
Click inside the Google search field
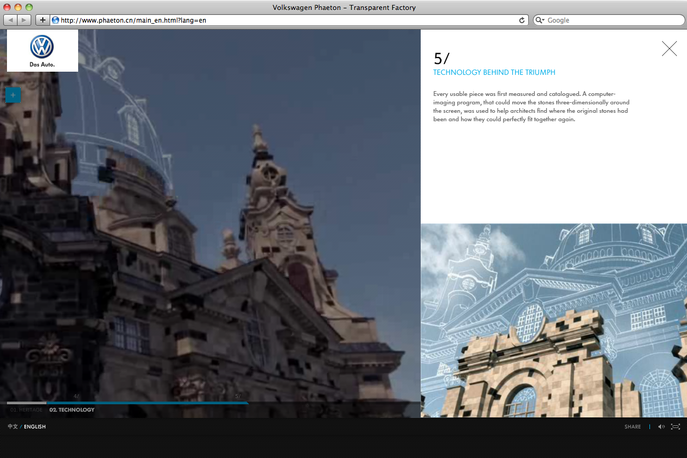tap(610, 20)
